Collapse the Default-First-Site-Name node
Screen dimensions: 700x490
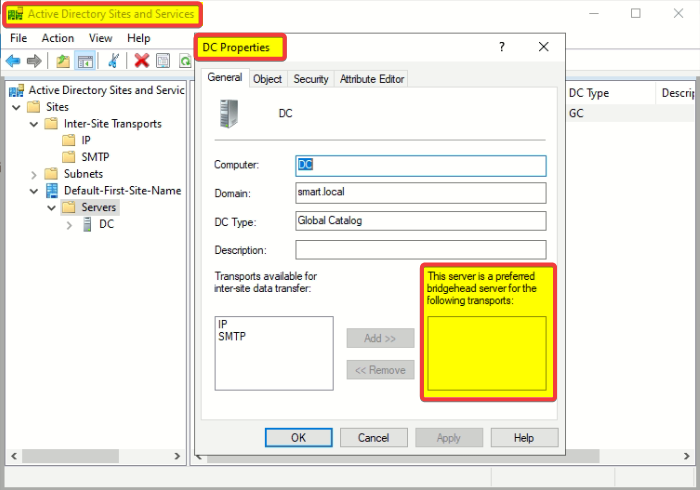[34, 191]
